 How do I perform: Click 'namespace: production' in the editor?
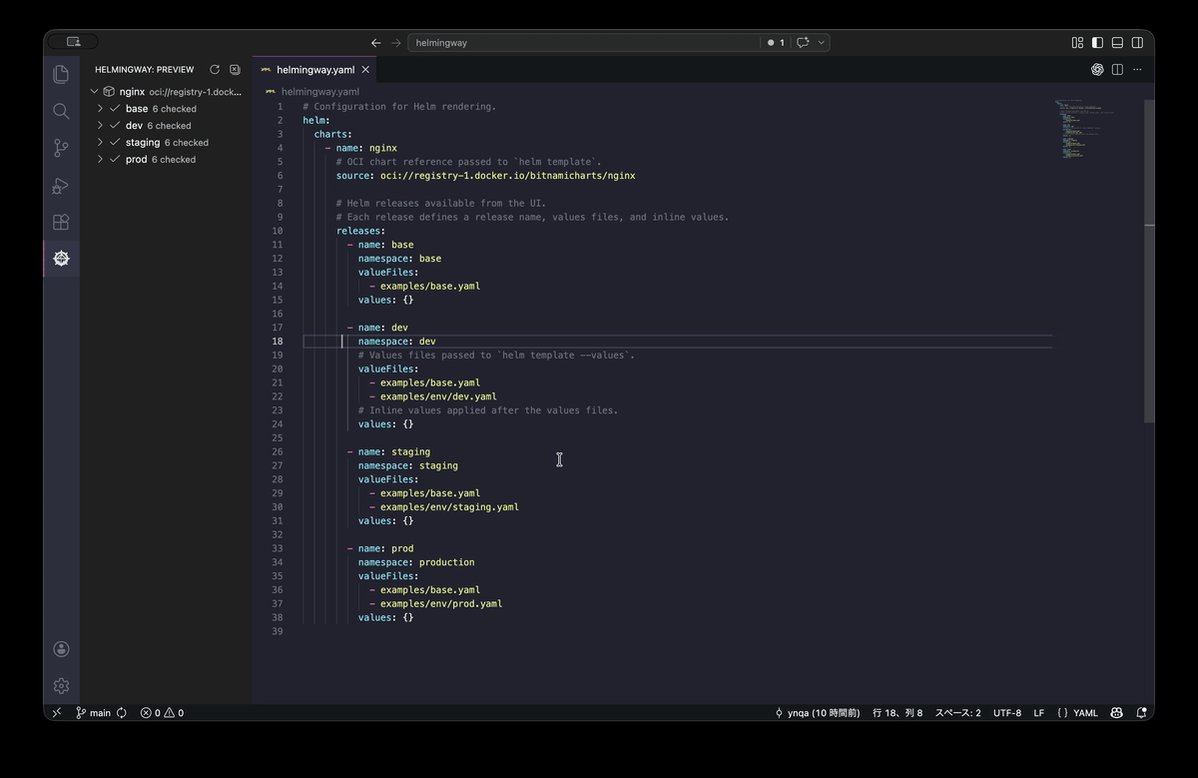(x=416, y=562)
